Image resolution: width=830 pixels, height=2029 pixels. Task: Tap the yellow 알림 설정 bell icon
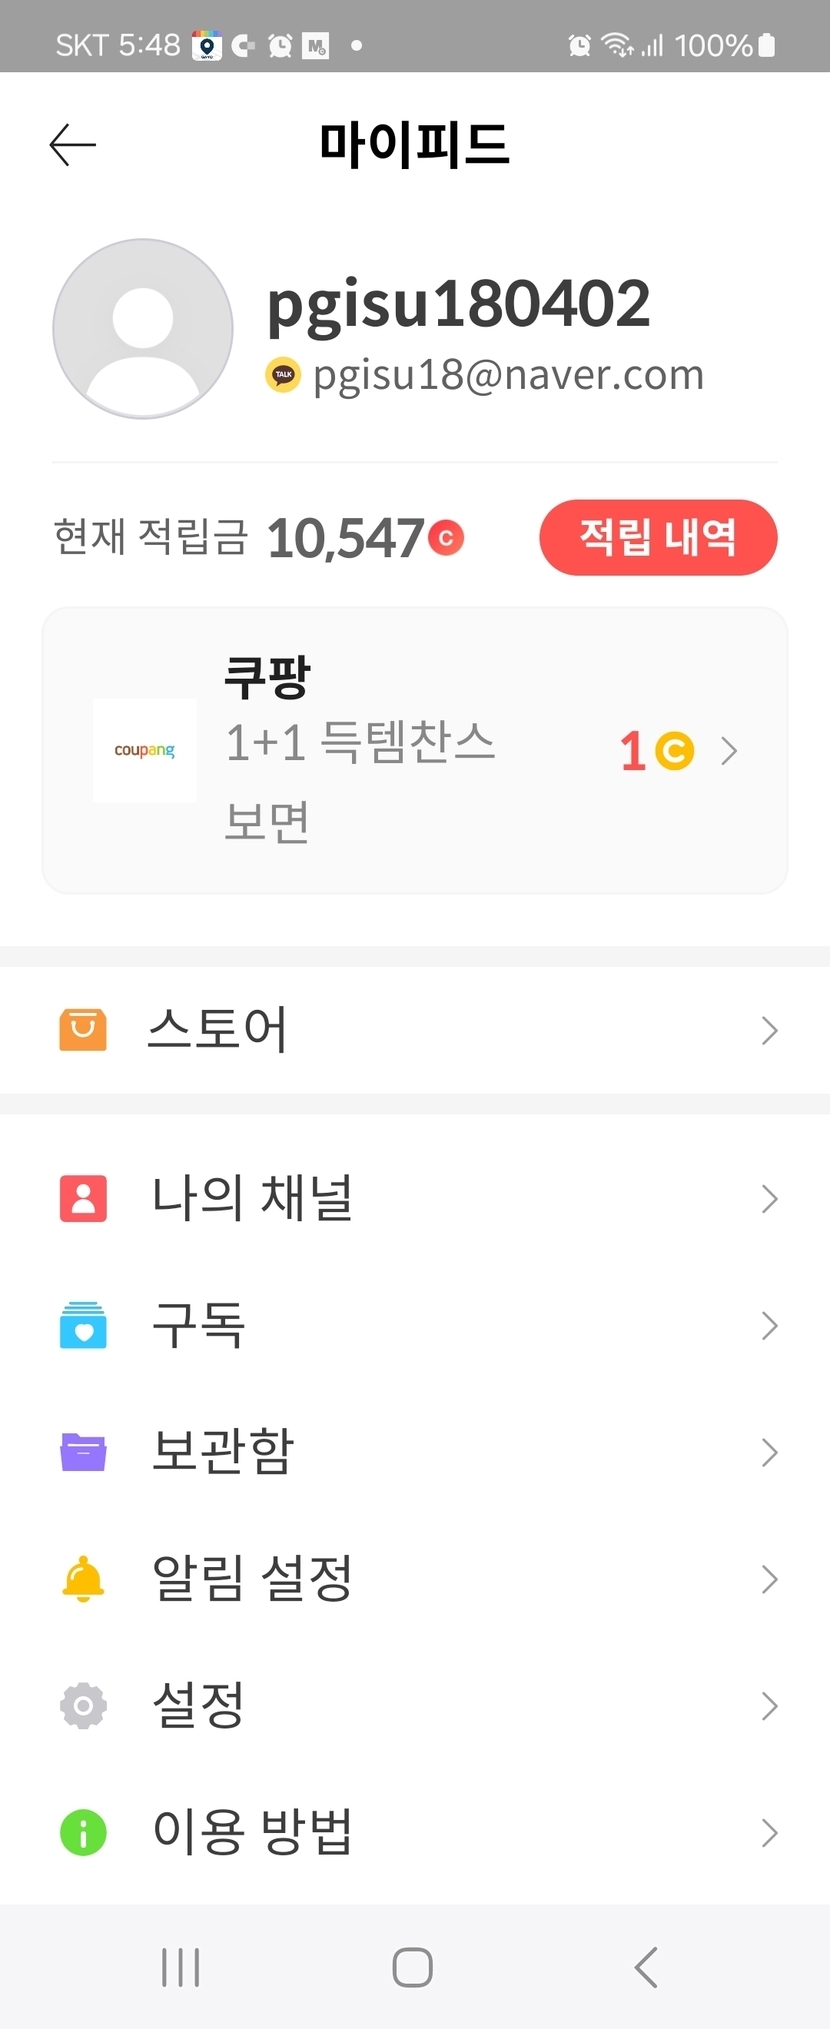[x=83, y=1579]
